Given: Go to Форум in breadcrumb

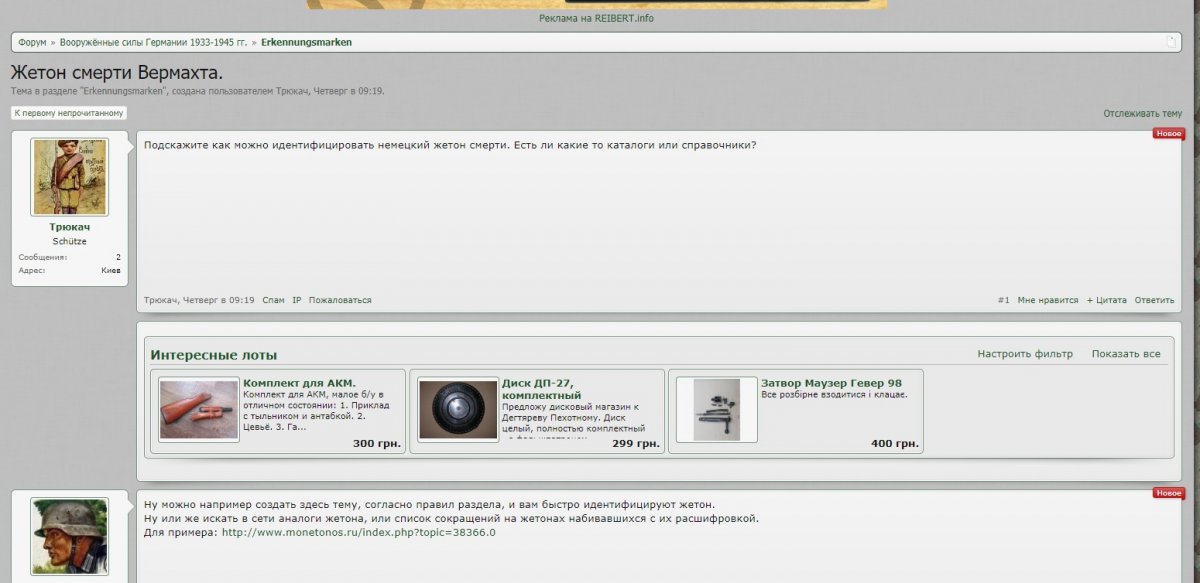Looking at the screenshot, I should pos(32,43).
